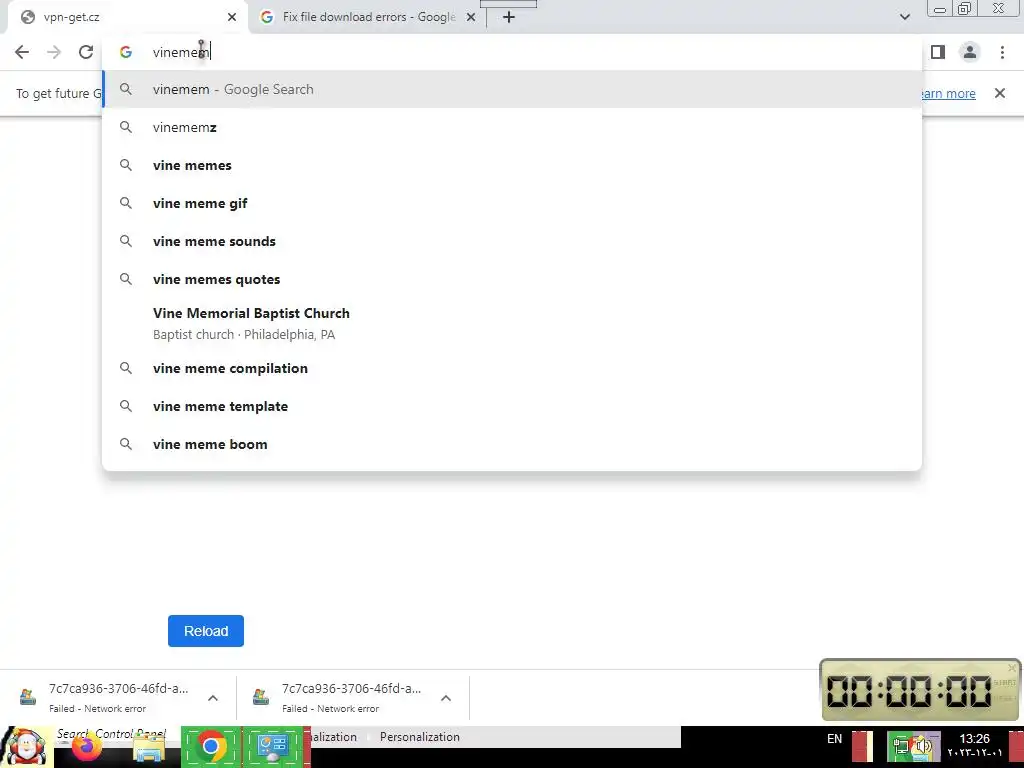Image resolution: width=1024 pixels, height=768 pixels.
Task: Expand the tab search chevron
Action: click(x=904, y=17)
